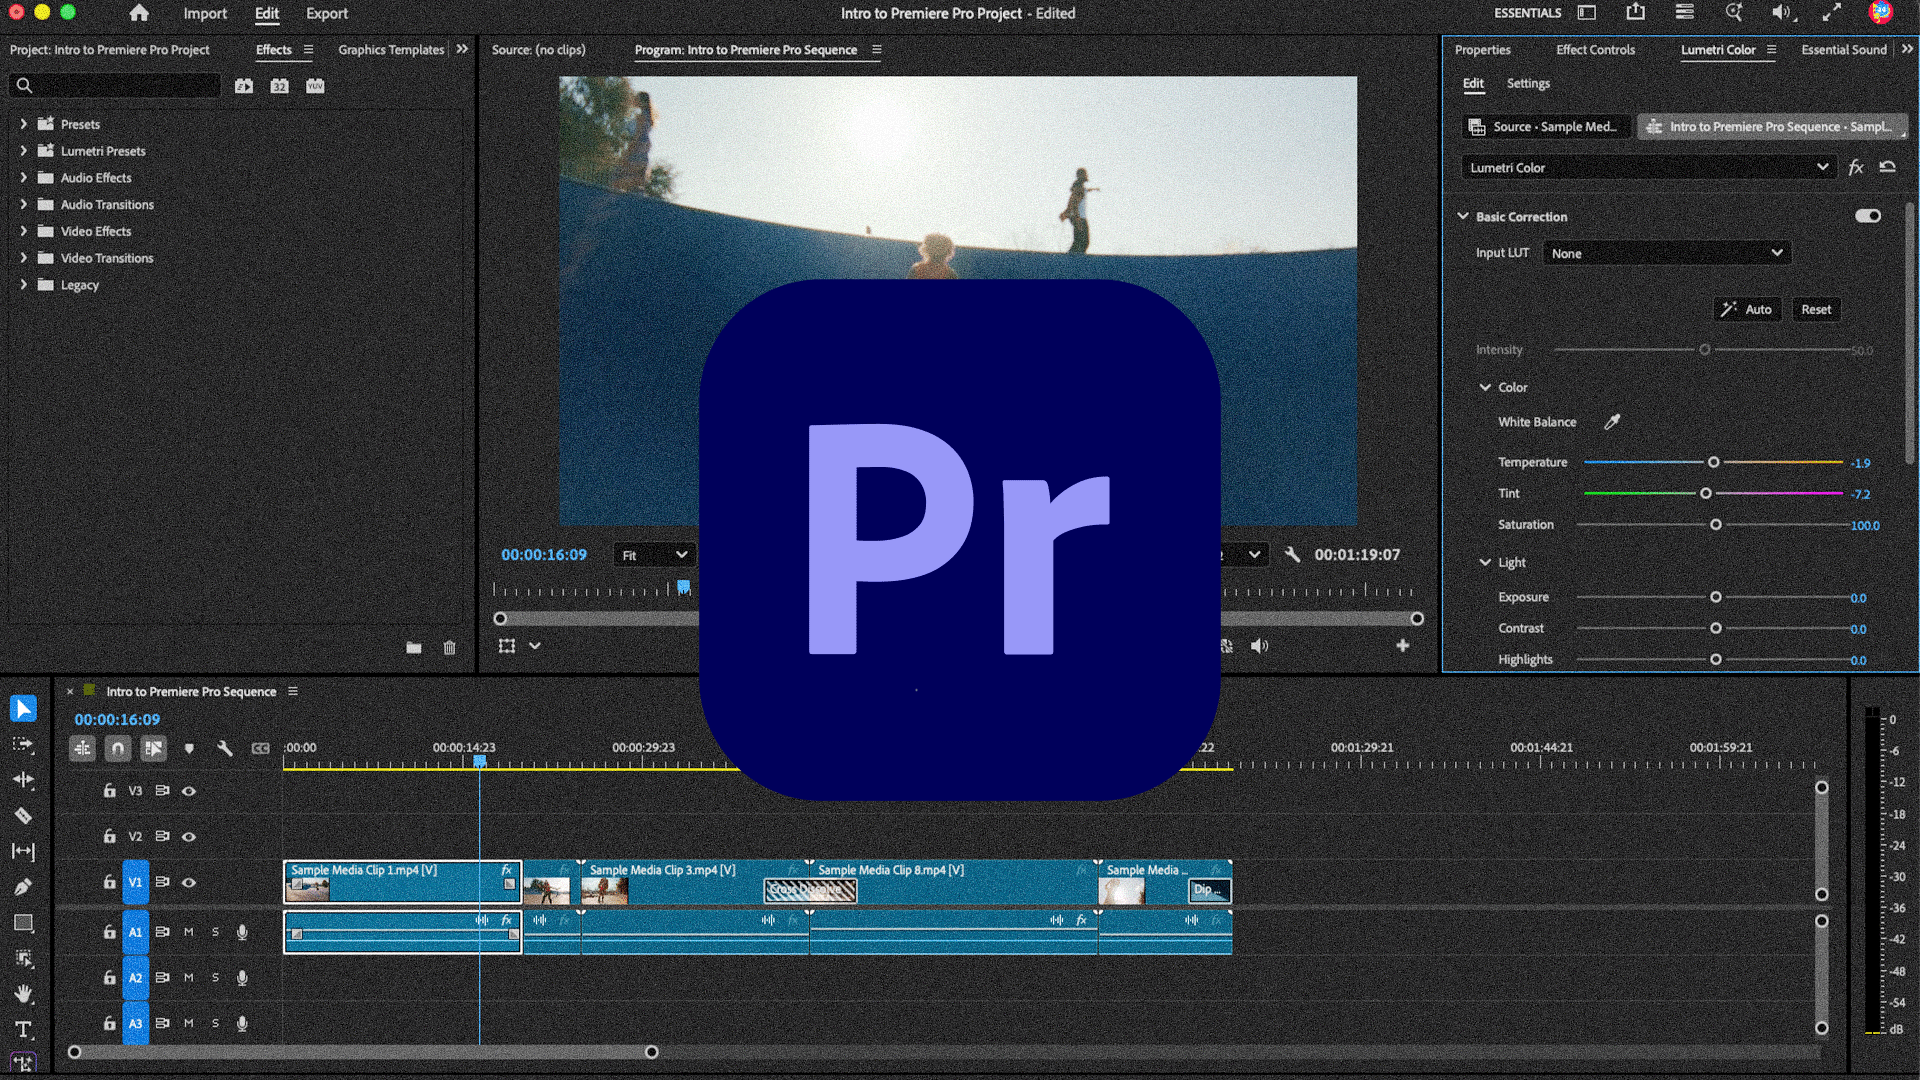Open Program Monitor wrench settings

[x=1292, y=554]
